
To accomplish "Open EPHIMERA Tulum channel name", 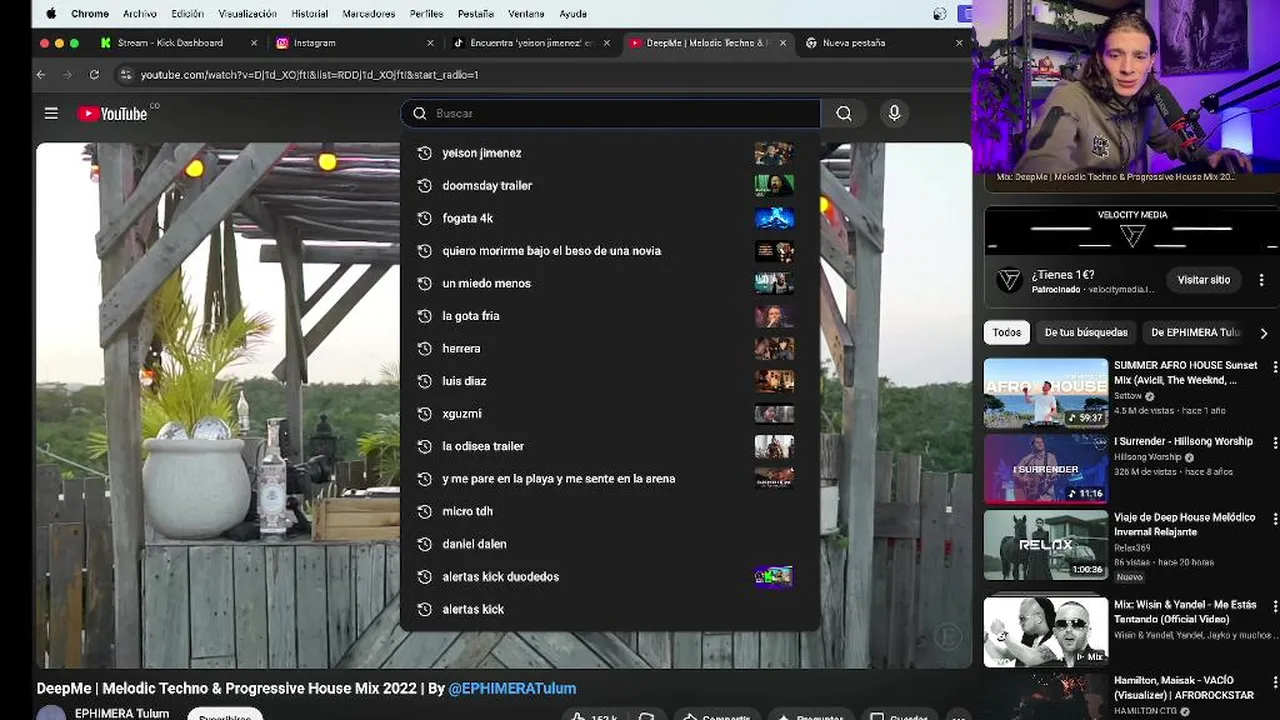I will click(122, 713).
